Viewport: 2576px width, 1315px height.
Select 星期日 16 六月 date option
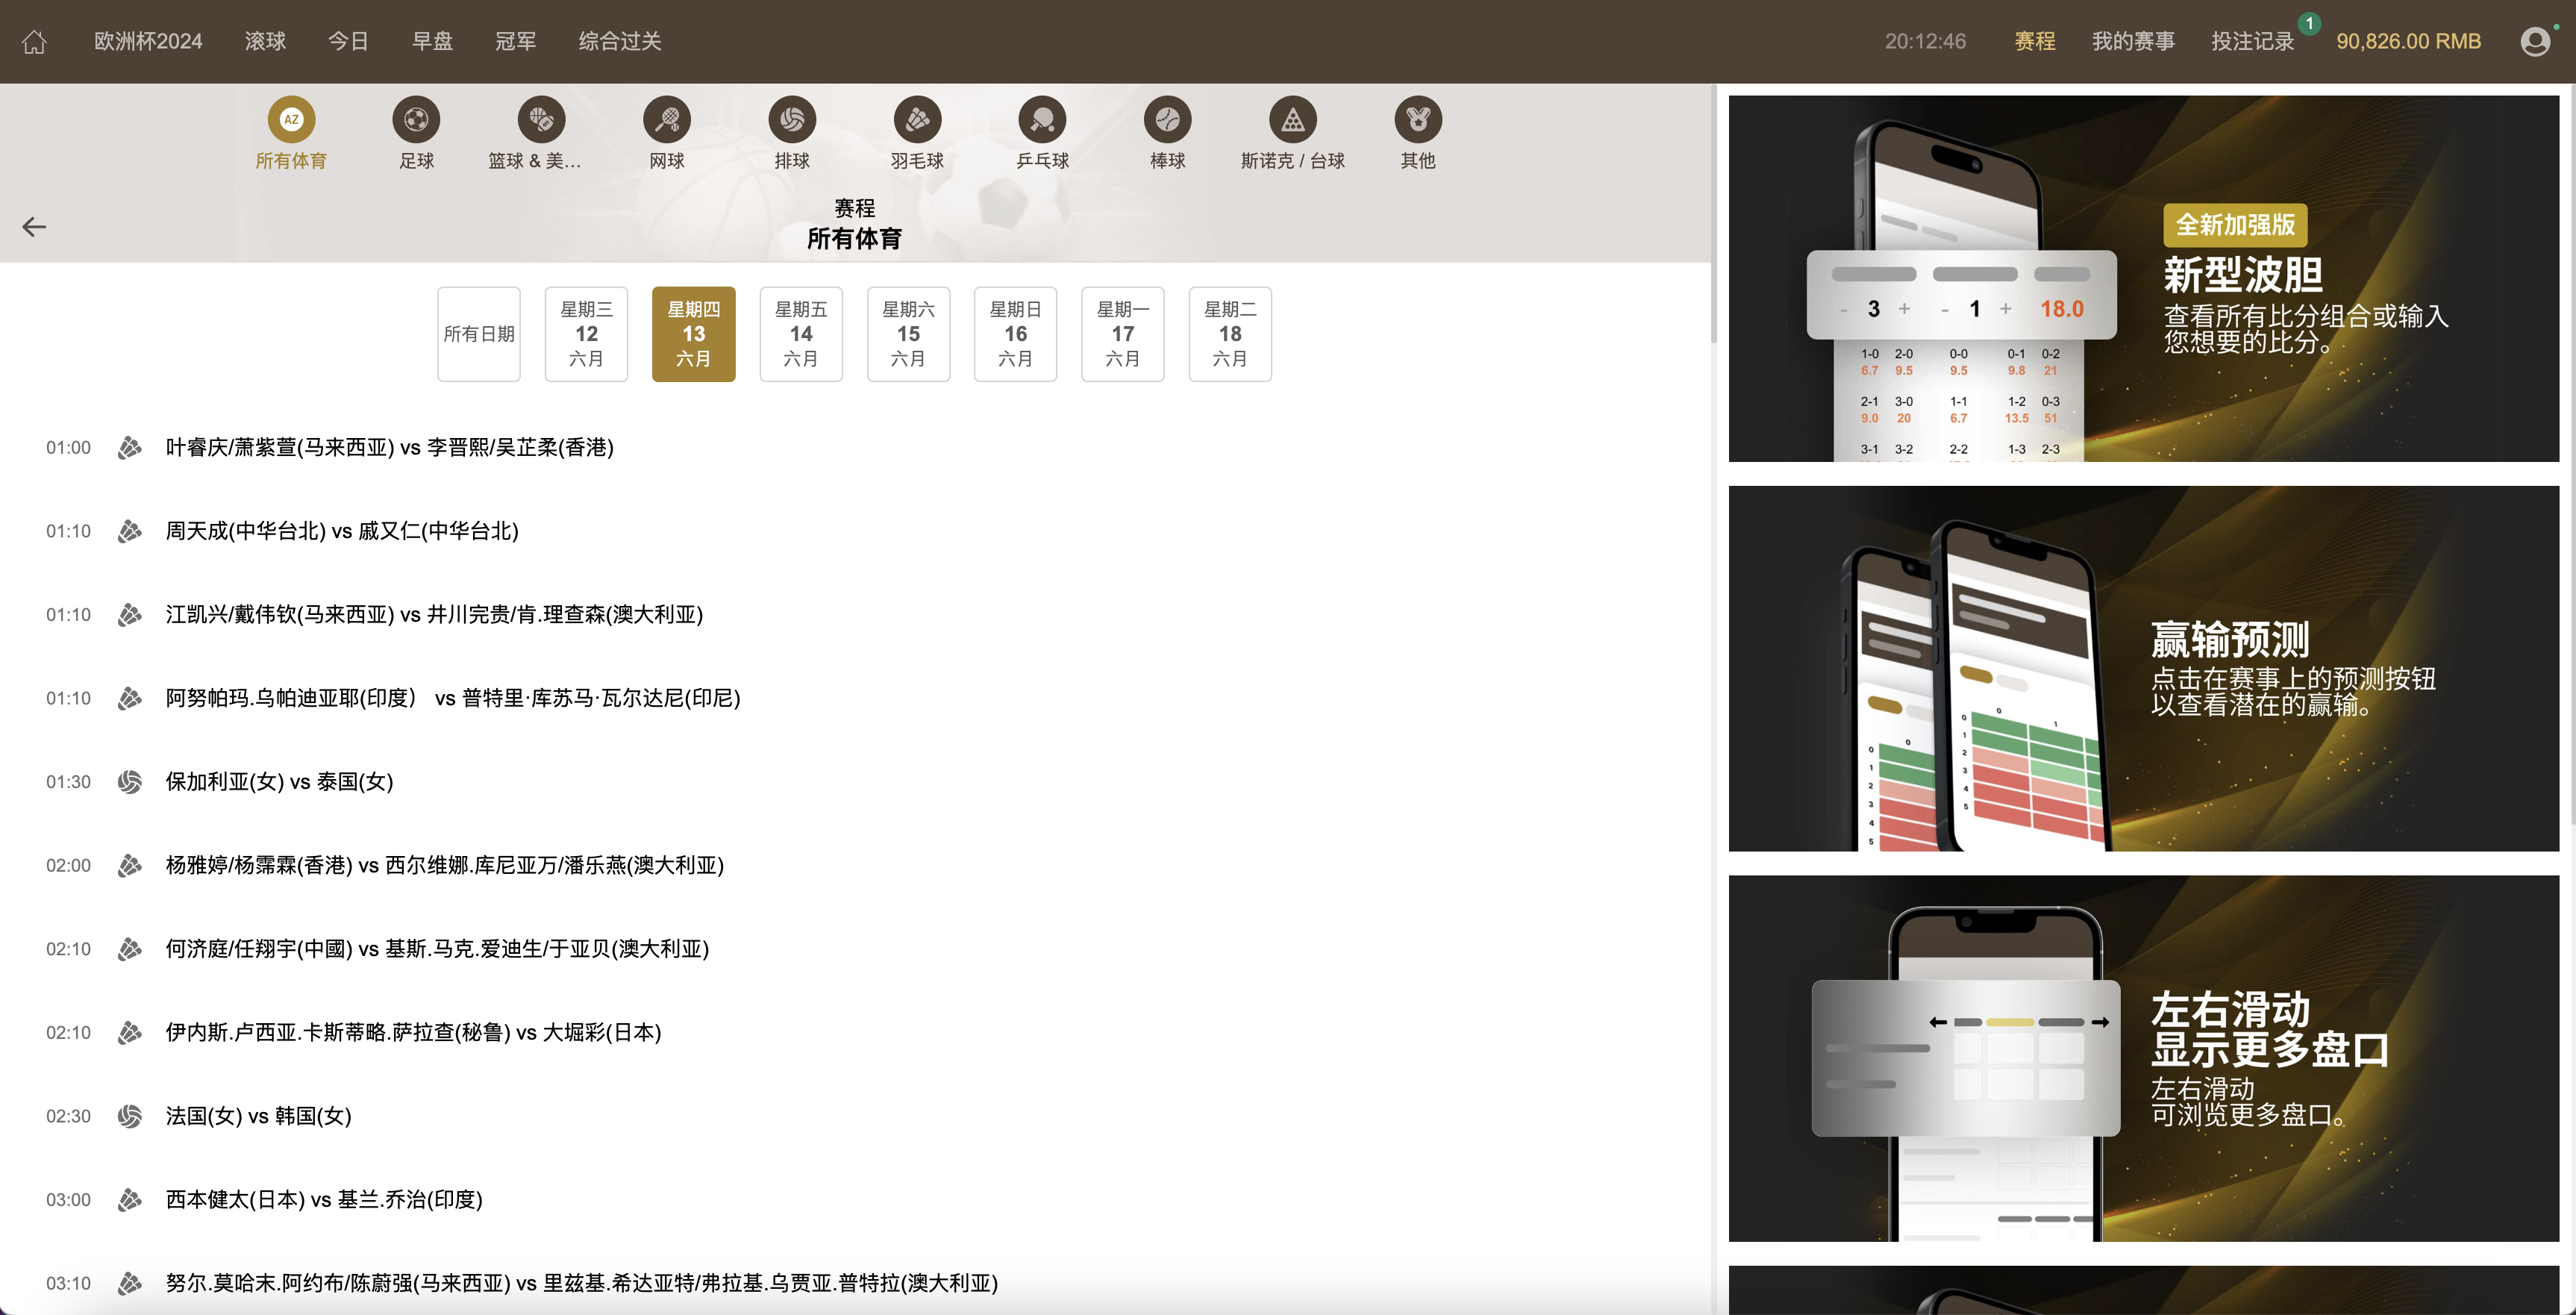click(x=1015, y=333)
